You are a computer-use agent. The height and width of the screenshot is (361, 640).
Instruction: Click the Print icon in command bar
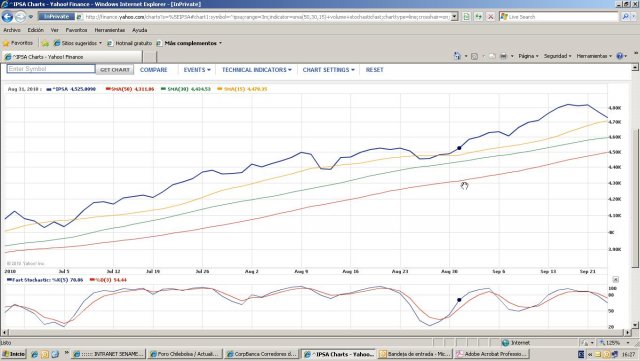[504, 56]
